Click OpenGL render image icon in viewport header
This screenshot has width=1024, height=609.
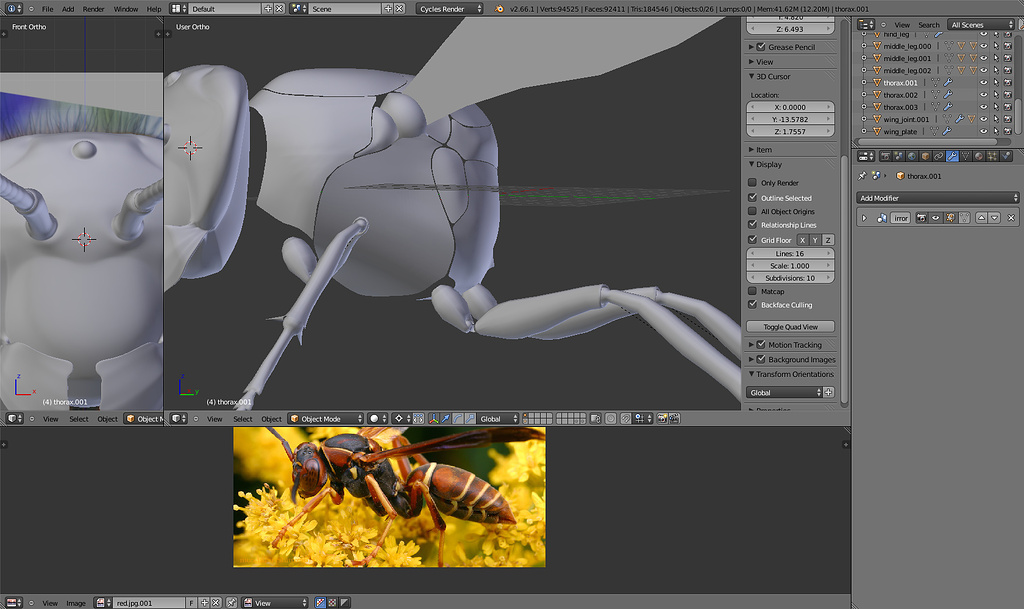[x=661, y=418]
